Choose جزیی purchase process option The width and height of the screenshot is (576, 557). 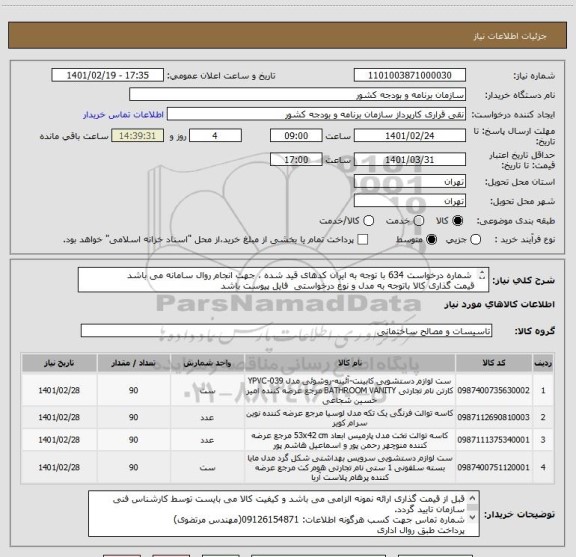[475, 240]
